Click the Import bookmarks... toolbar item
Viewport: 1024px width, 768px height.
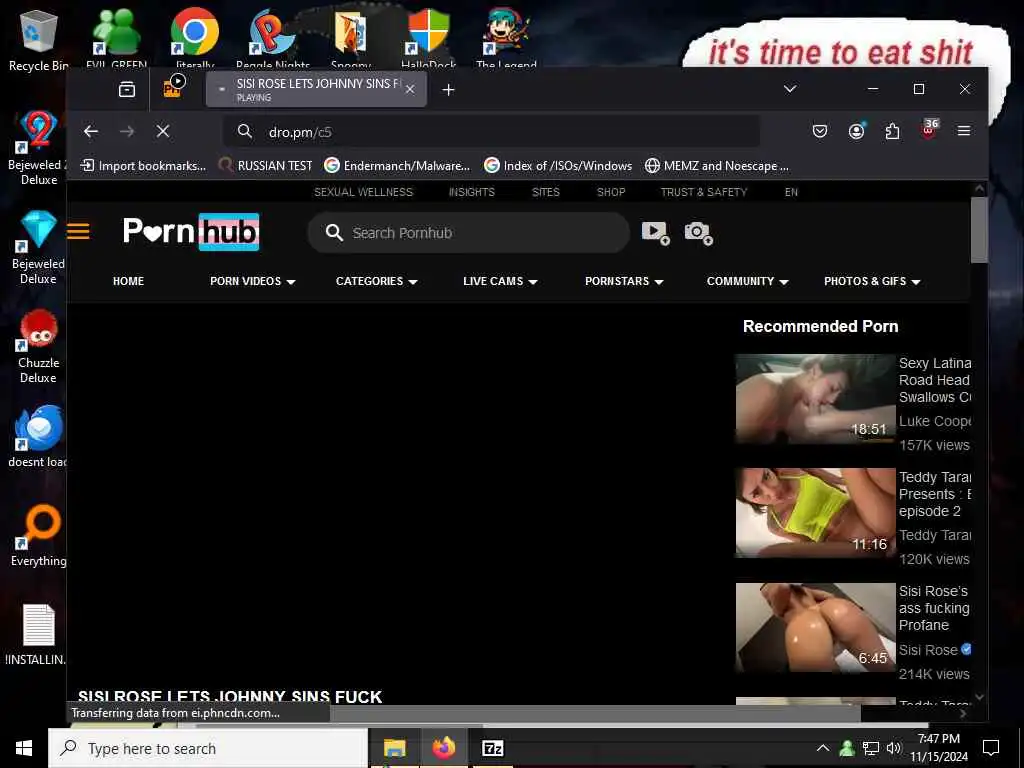pyautogui.click(x=143, y=166)
